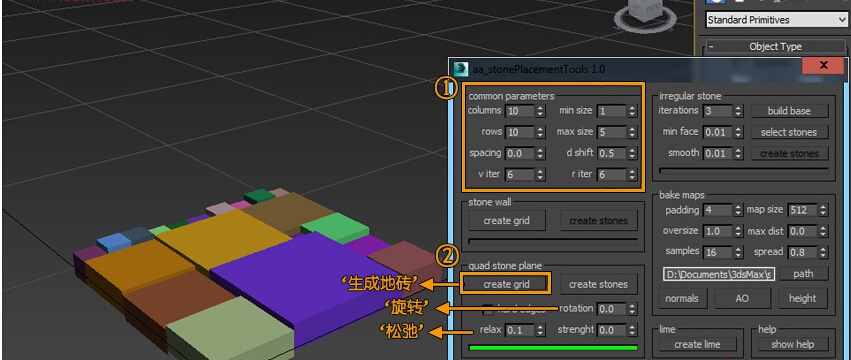Adjust the iterations spinner arrows
Viewport: 851px width, 360px height.
point(738,111)
